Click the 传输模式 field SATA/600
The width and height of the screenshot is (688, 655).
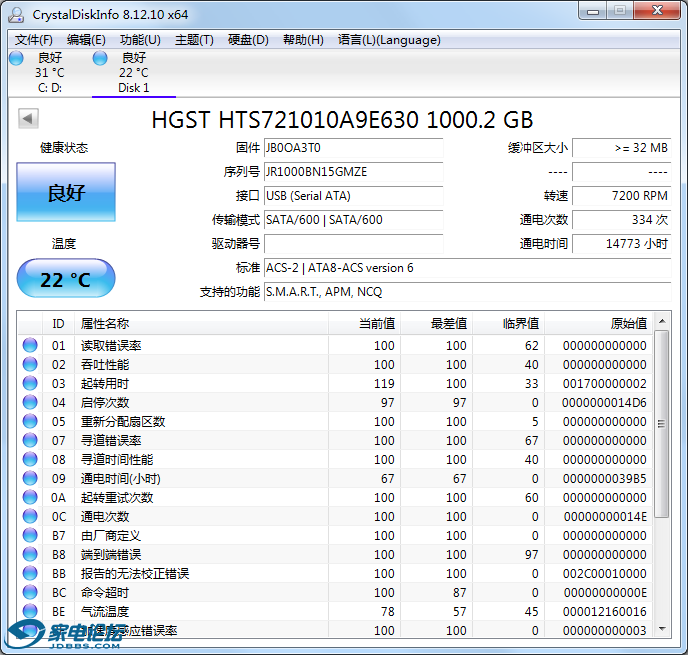click(x=354, y=219)
